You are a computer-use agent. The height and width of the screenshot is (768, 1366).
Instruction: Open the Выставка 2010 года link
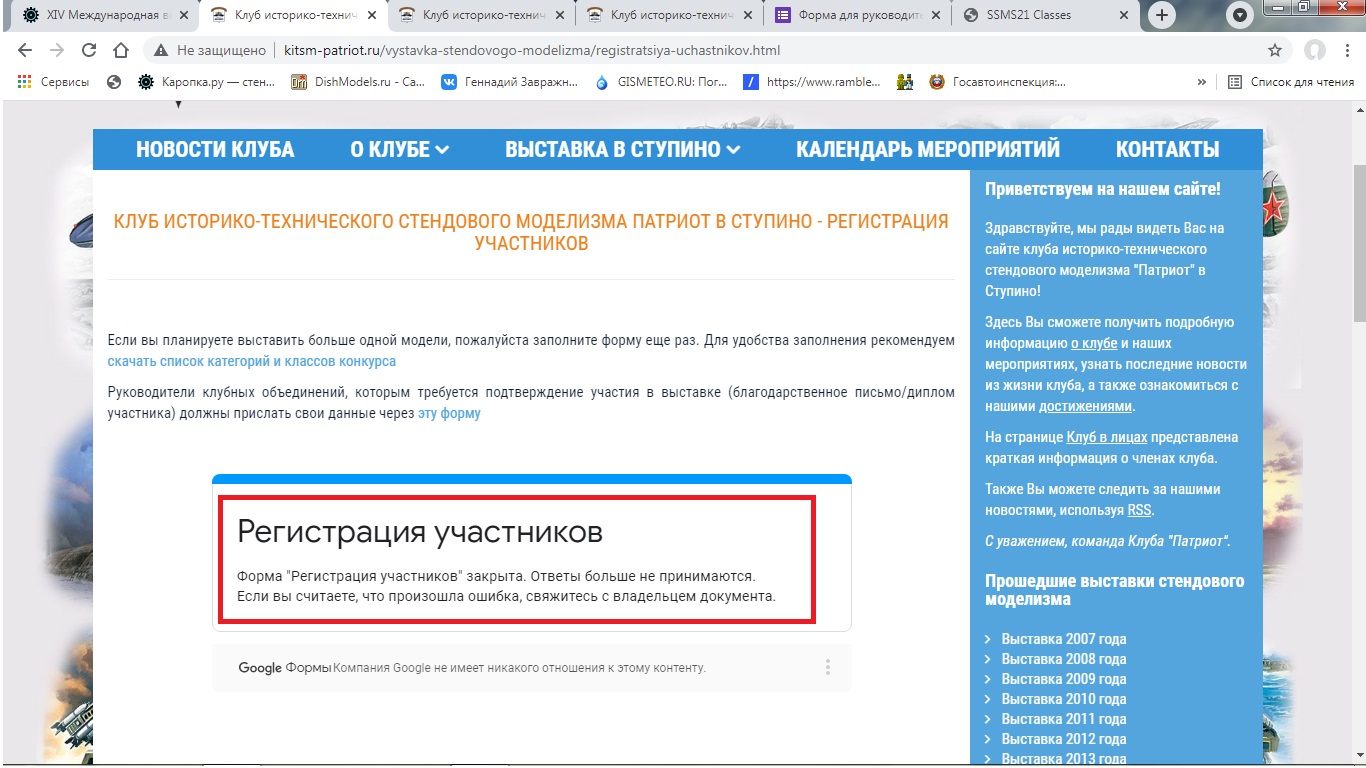pyautogui.click(x=1063, y=699)
